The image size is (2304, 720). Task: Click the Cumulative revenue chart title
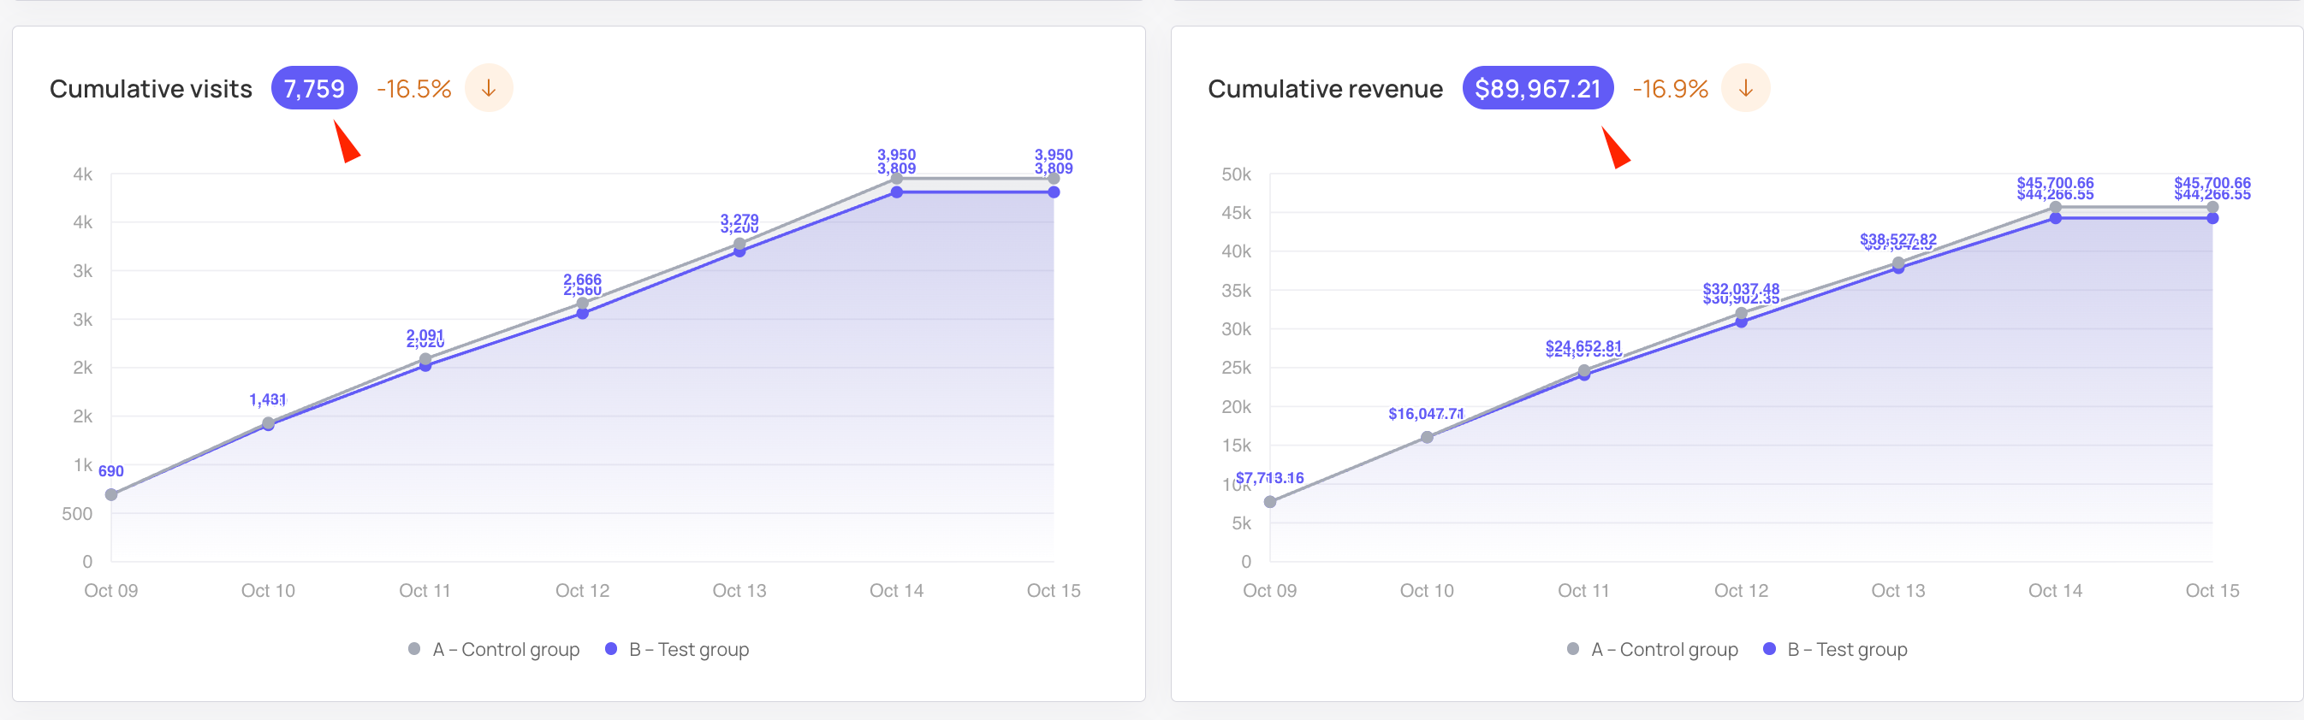[1325, 88]
